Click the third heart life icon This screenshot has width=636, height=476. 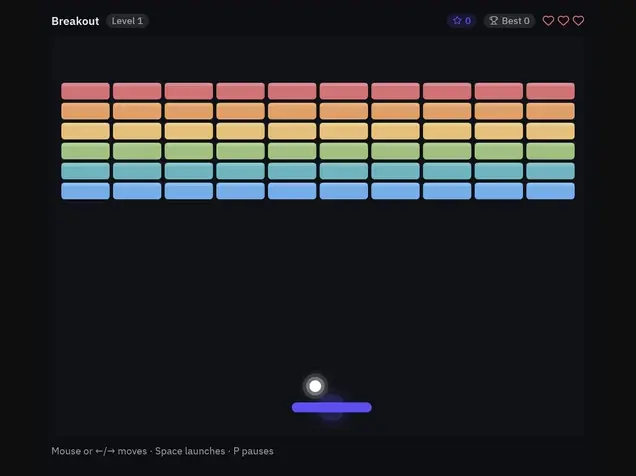pyautogui.click(x=578, y=21)
